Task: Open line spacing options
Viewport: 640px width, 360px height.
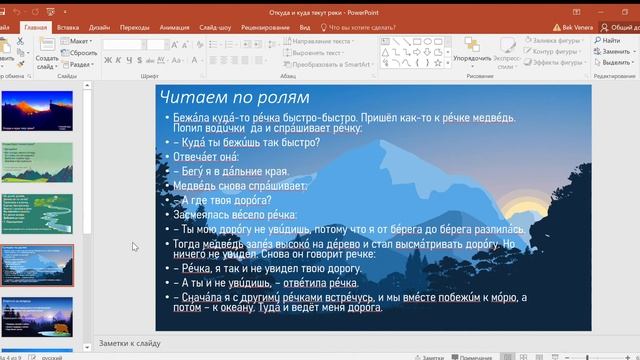Action: [272, 44]
